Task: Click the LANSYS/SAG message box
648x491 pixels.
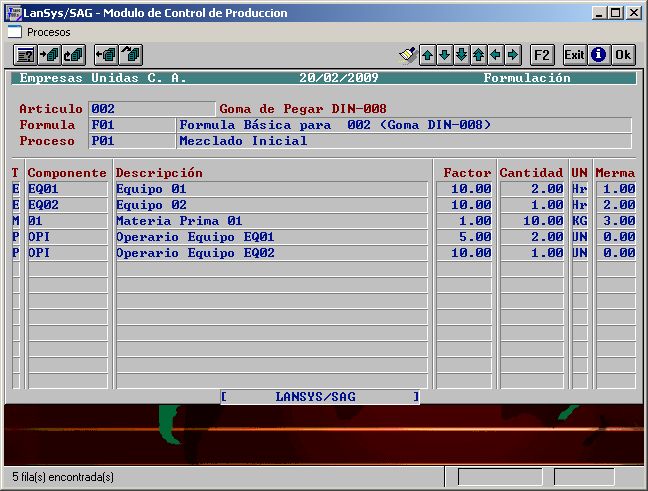Action: [x=320, y=397]
